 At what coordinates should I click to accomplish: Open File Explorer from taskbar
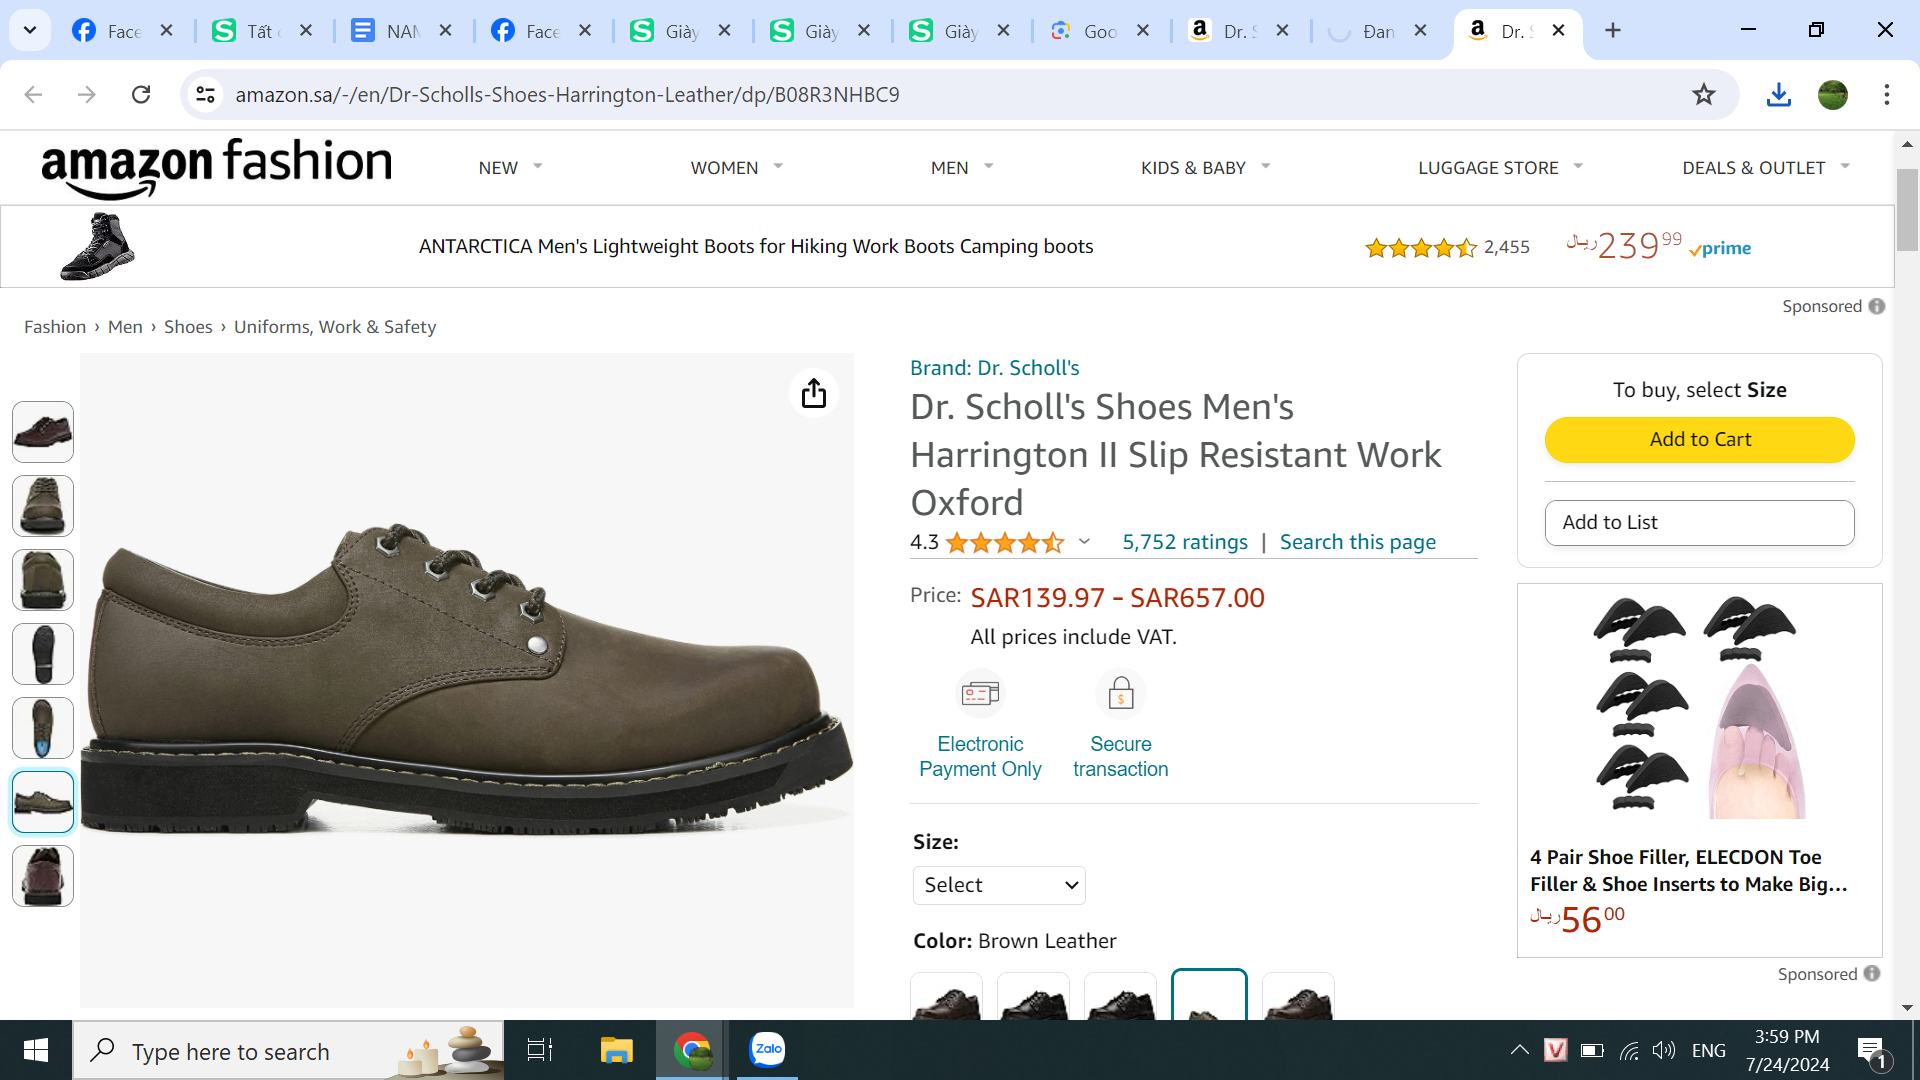(616, 1050)
